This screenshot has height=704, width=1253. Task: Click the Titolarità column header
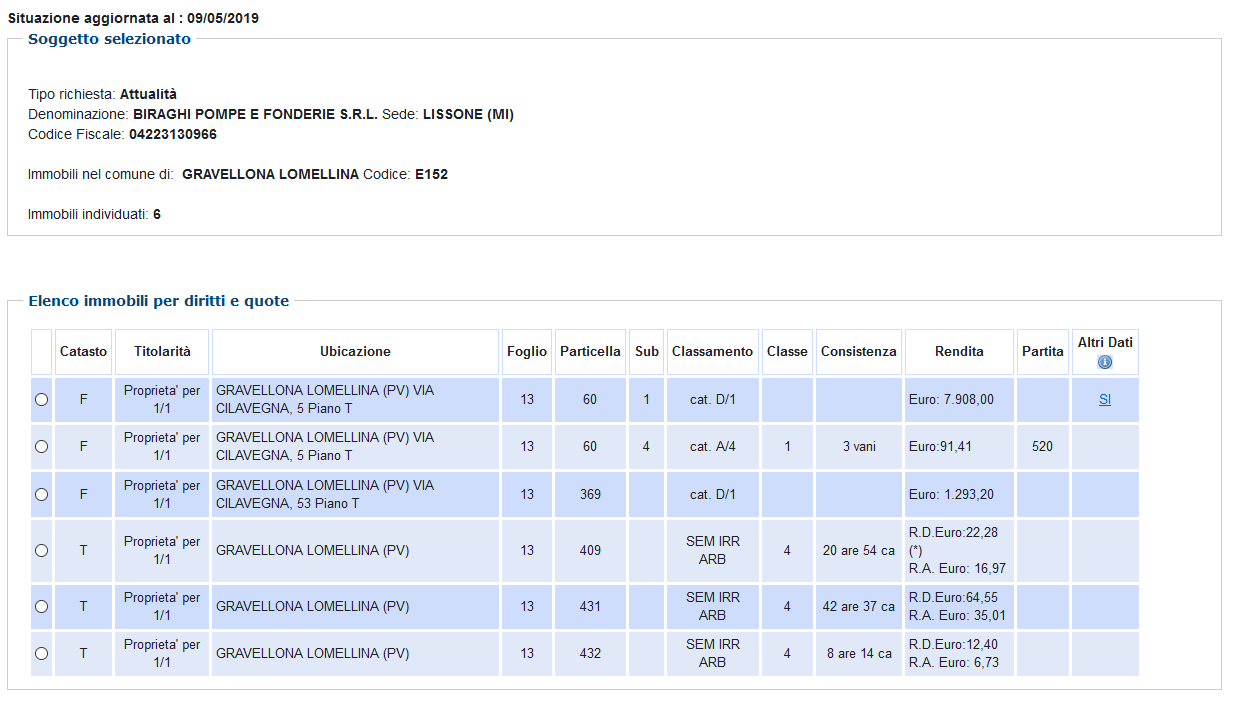[x=162, y=352]
